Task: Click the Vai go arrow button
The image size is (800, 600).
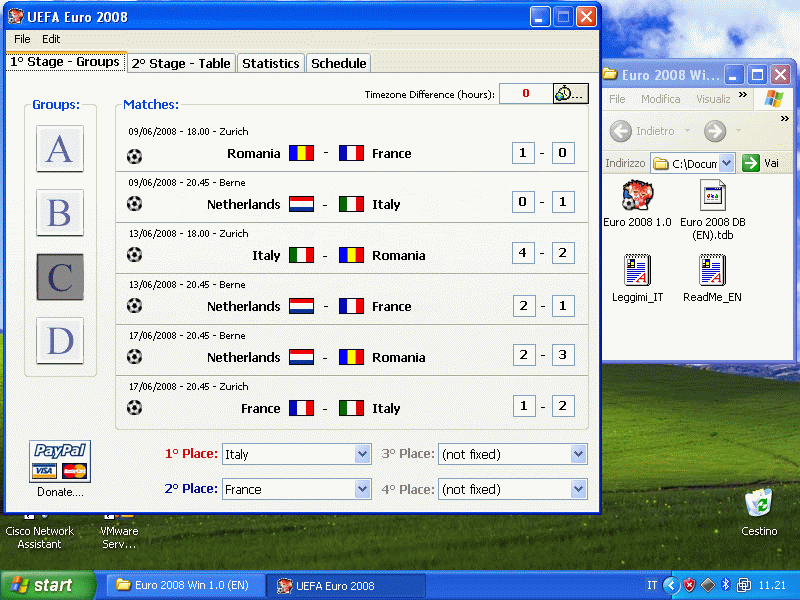Action: [x=751, y=163]
